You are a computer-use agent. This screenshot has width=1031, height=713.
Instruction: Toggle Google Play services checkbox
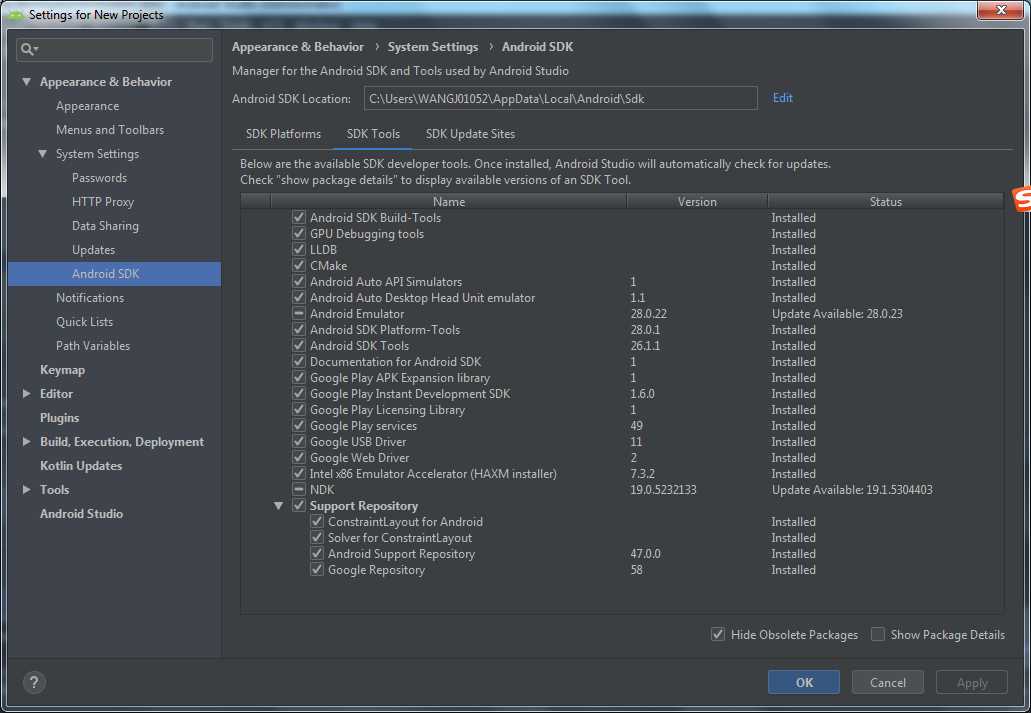[299, 425]
